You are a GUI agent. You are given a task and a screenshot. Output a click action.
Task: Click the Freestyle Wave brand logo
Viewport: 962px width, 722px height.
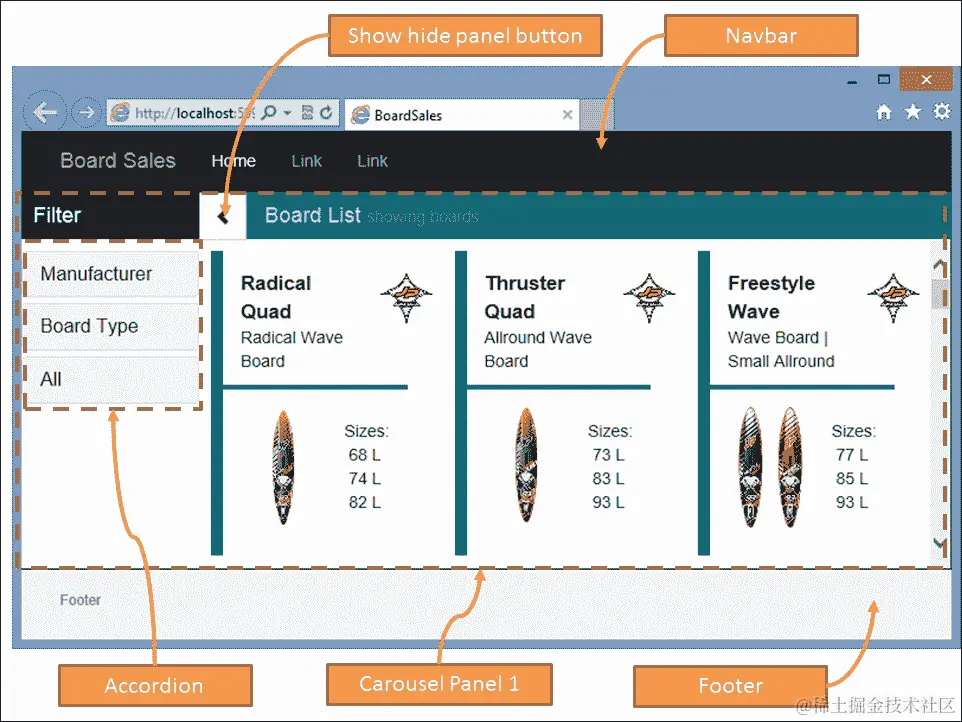click(893, 298)
